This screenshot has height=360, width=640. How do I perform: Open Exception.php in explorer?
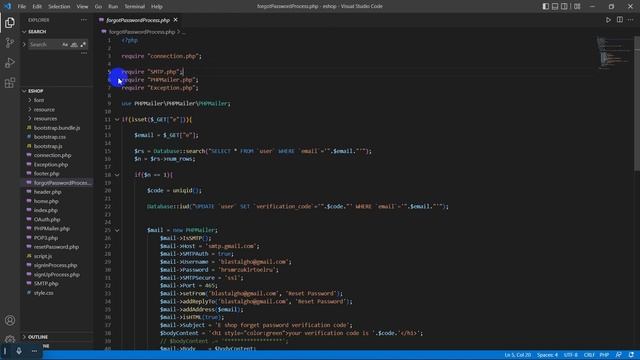point(51,164)
